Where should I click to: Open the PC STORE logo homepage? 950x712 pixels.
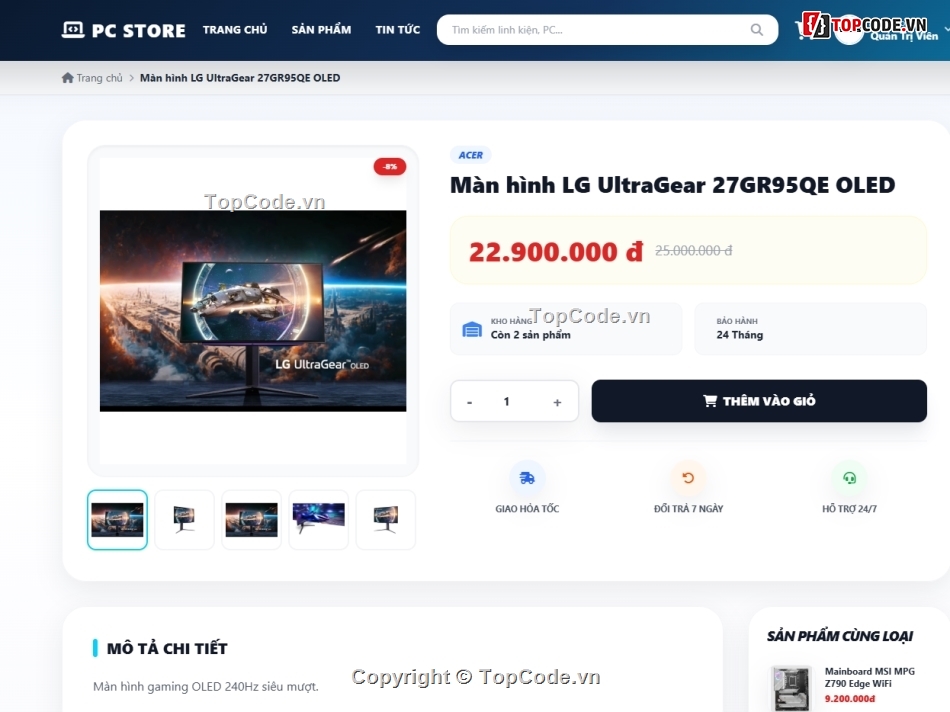click(x=124, y=30)
